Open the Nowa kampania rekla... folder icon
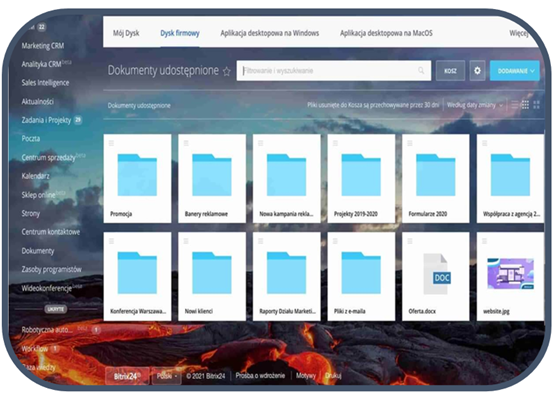 (x=287, y=175)
